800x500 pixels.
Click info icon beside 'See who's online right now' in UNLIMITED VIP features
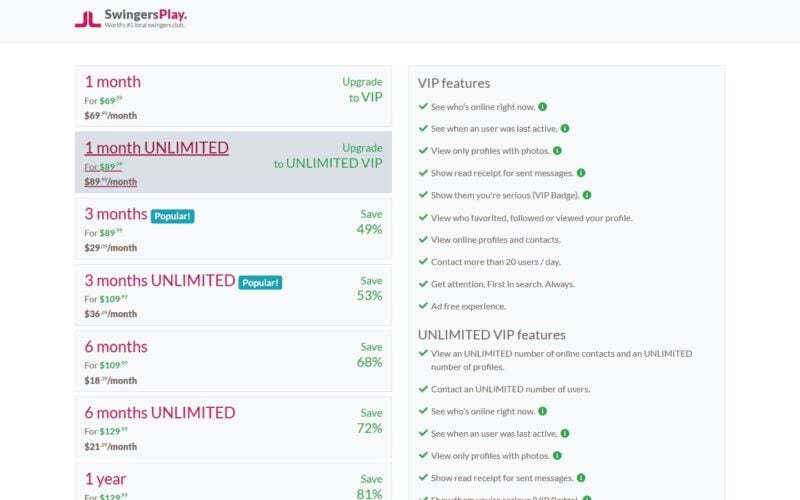(x=542, y=411)
